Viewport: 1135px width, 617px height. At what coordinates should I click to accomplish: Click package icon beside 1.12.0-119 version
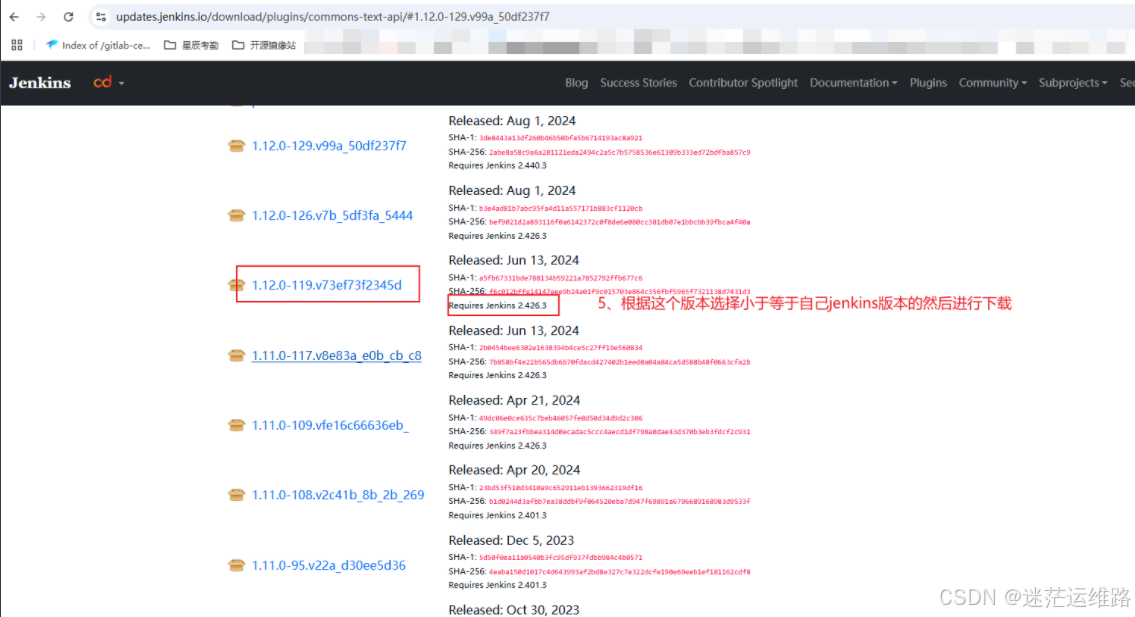point(236,285)
